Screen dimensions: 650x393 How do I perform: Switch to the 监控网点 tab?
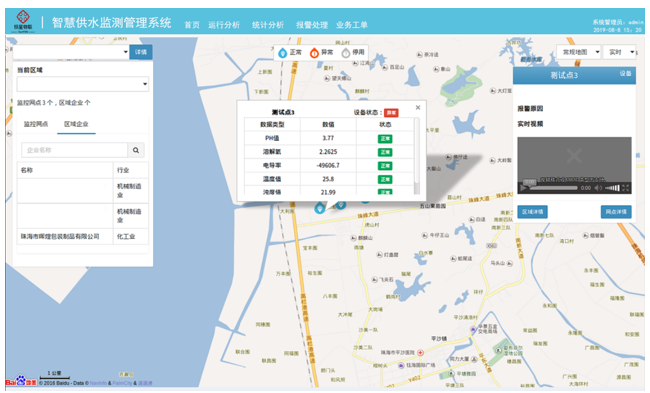click(36, 124)
